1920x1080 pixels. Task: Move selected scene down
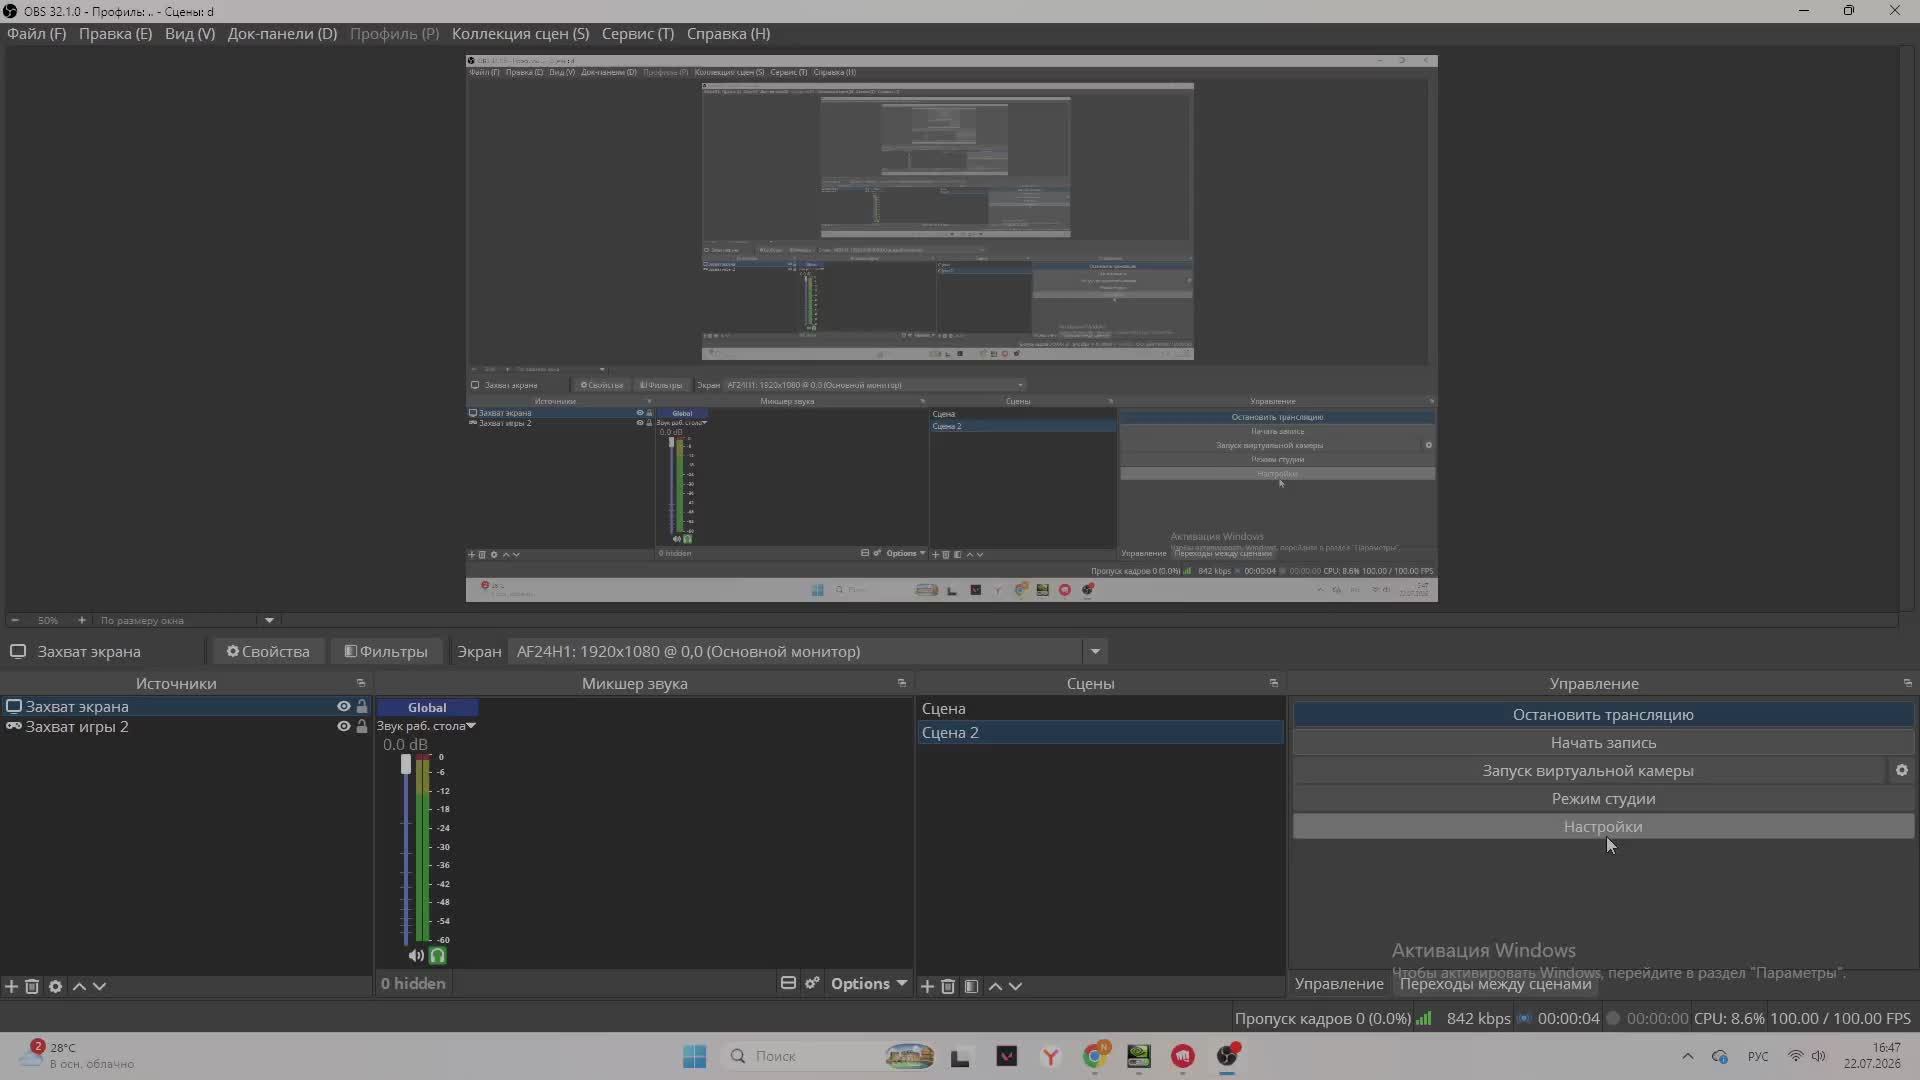point(1015,986)
